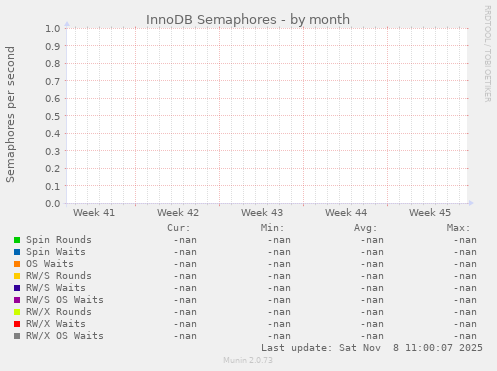This screenshot has height=371, width=497.
Task: Click the orange OS Waits color swatch
Action: (17, 264)
